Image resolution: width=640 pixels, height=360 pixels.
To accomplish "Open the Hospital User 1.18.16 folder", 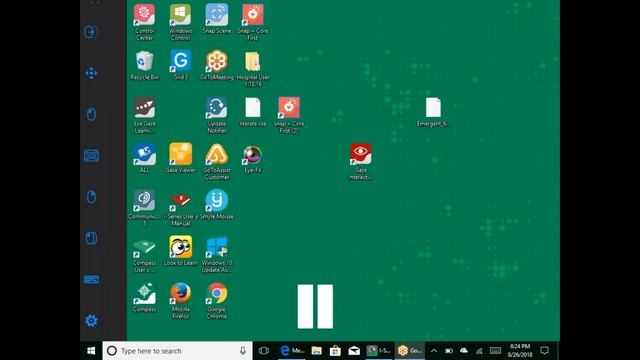I will click(253, 69).
